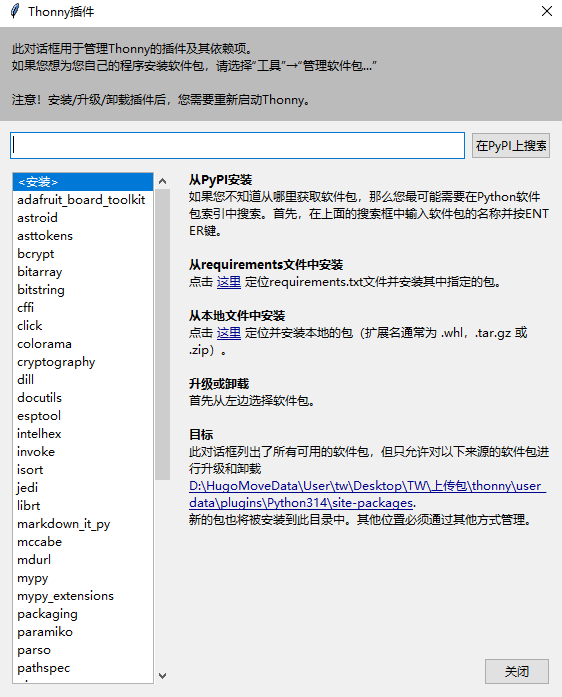Viewport: 562px width, 697px height.
Task: Click the 在PyPI上搜索 button
Action: [511, 145]
